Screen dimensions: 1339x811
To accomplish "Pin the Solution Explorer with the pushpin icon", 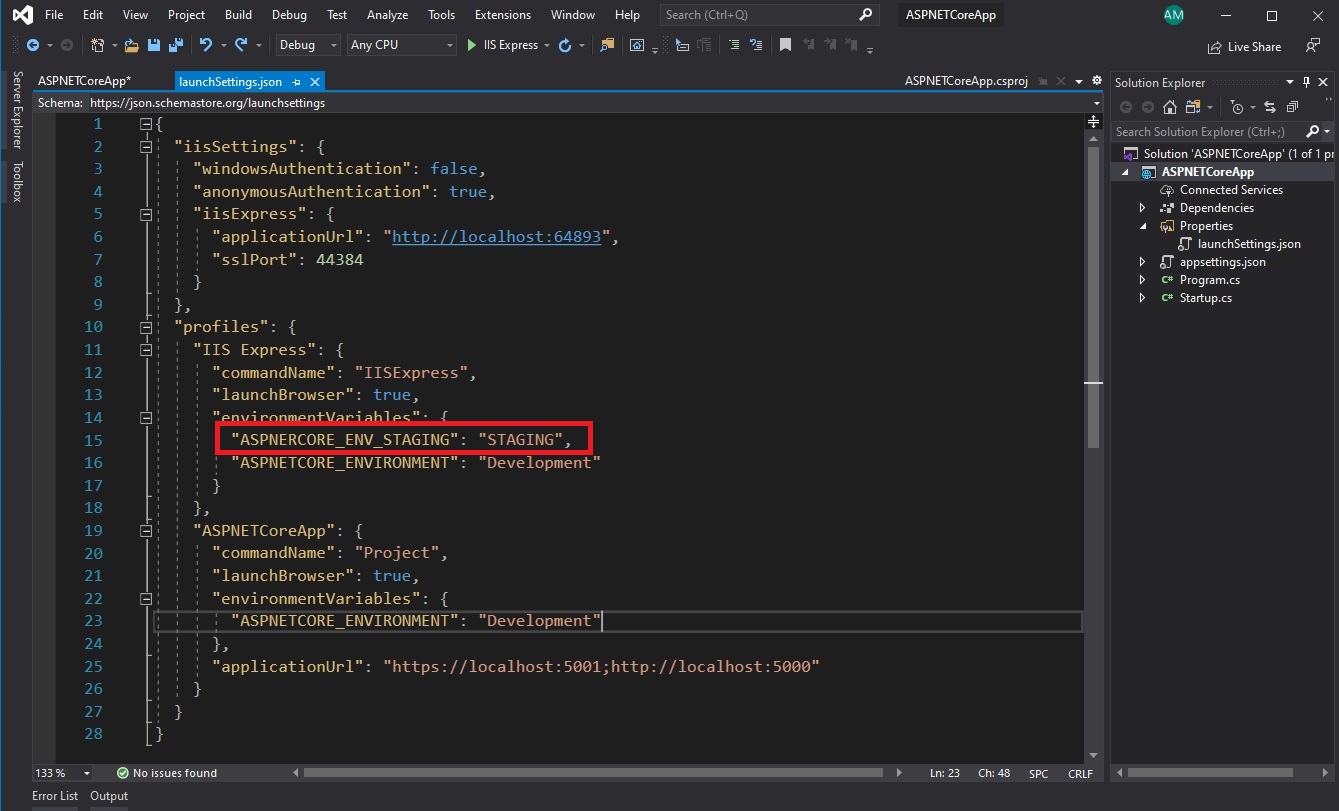I will [1306, 82].
